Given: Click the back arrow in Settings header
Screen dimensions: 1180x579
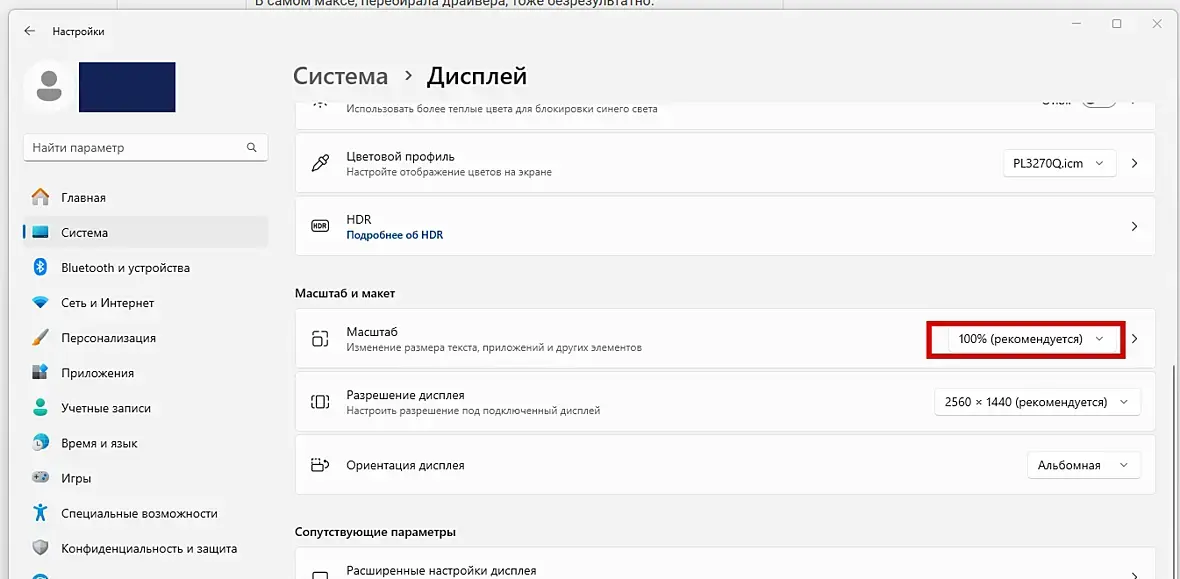Looking at the screenshot, I should pos(29,31).
